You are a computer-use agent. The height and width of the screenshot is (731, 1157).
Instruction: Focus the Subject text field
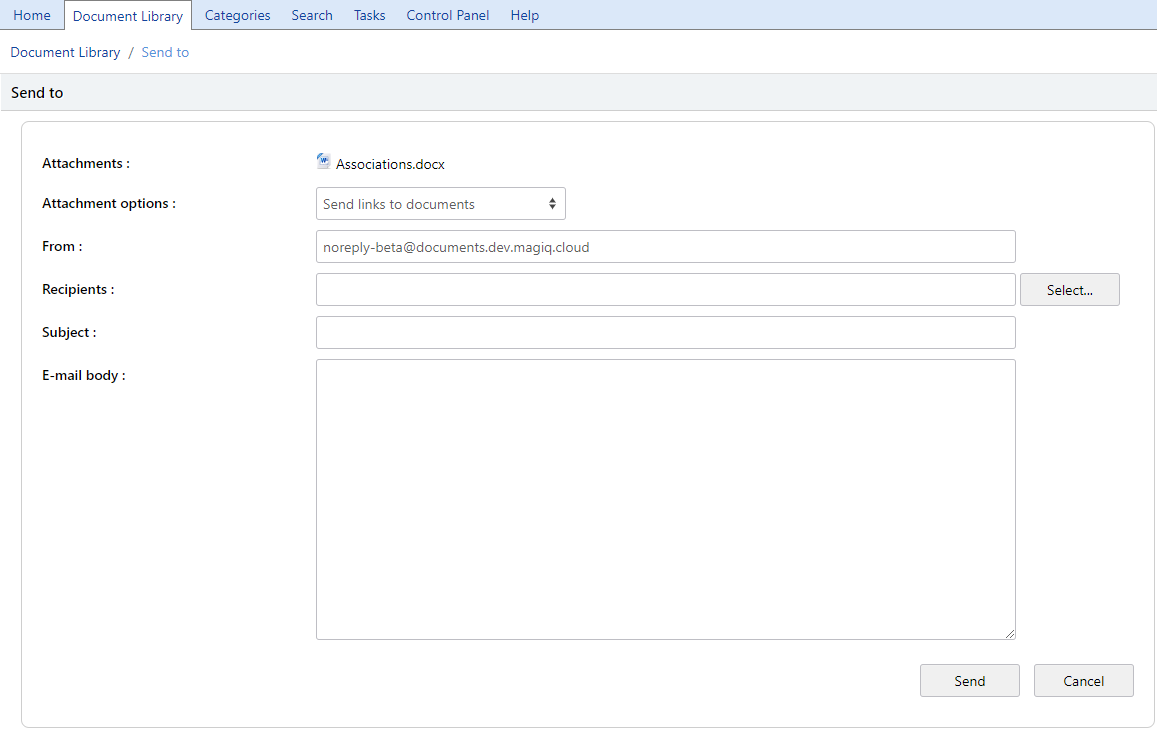665,332
